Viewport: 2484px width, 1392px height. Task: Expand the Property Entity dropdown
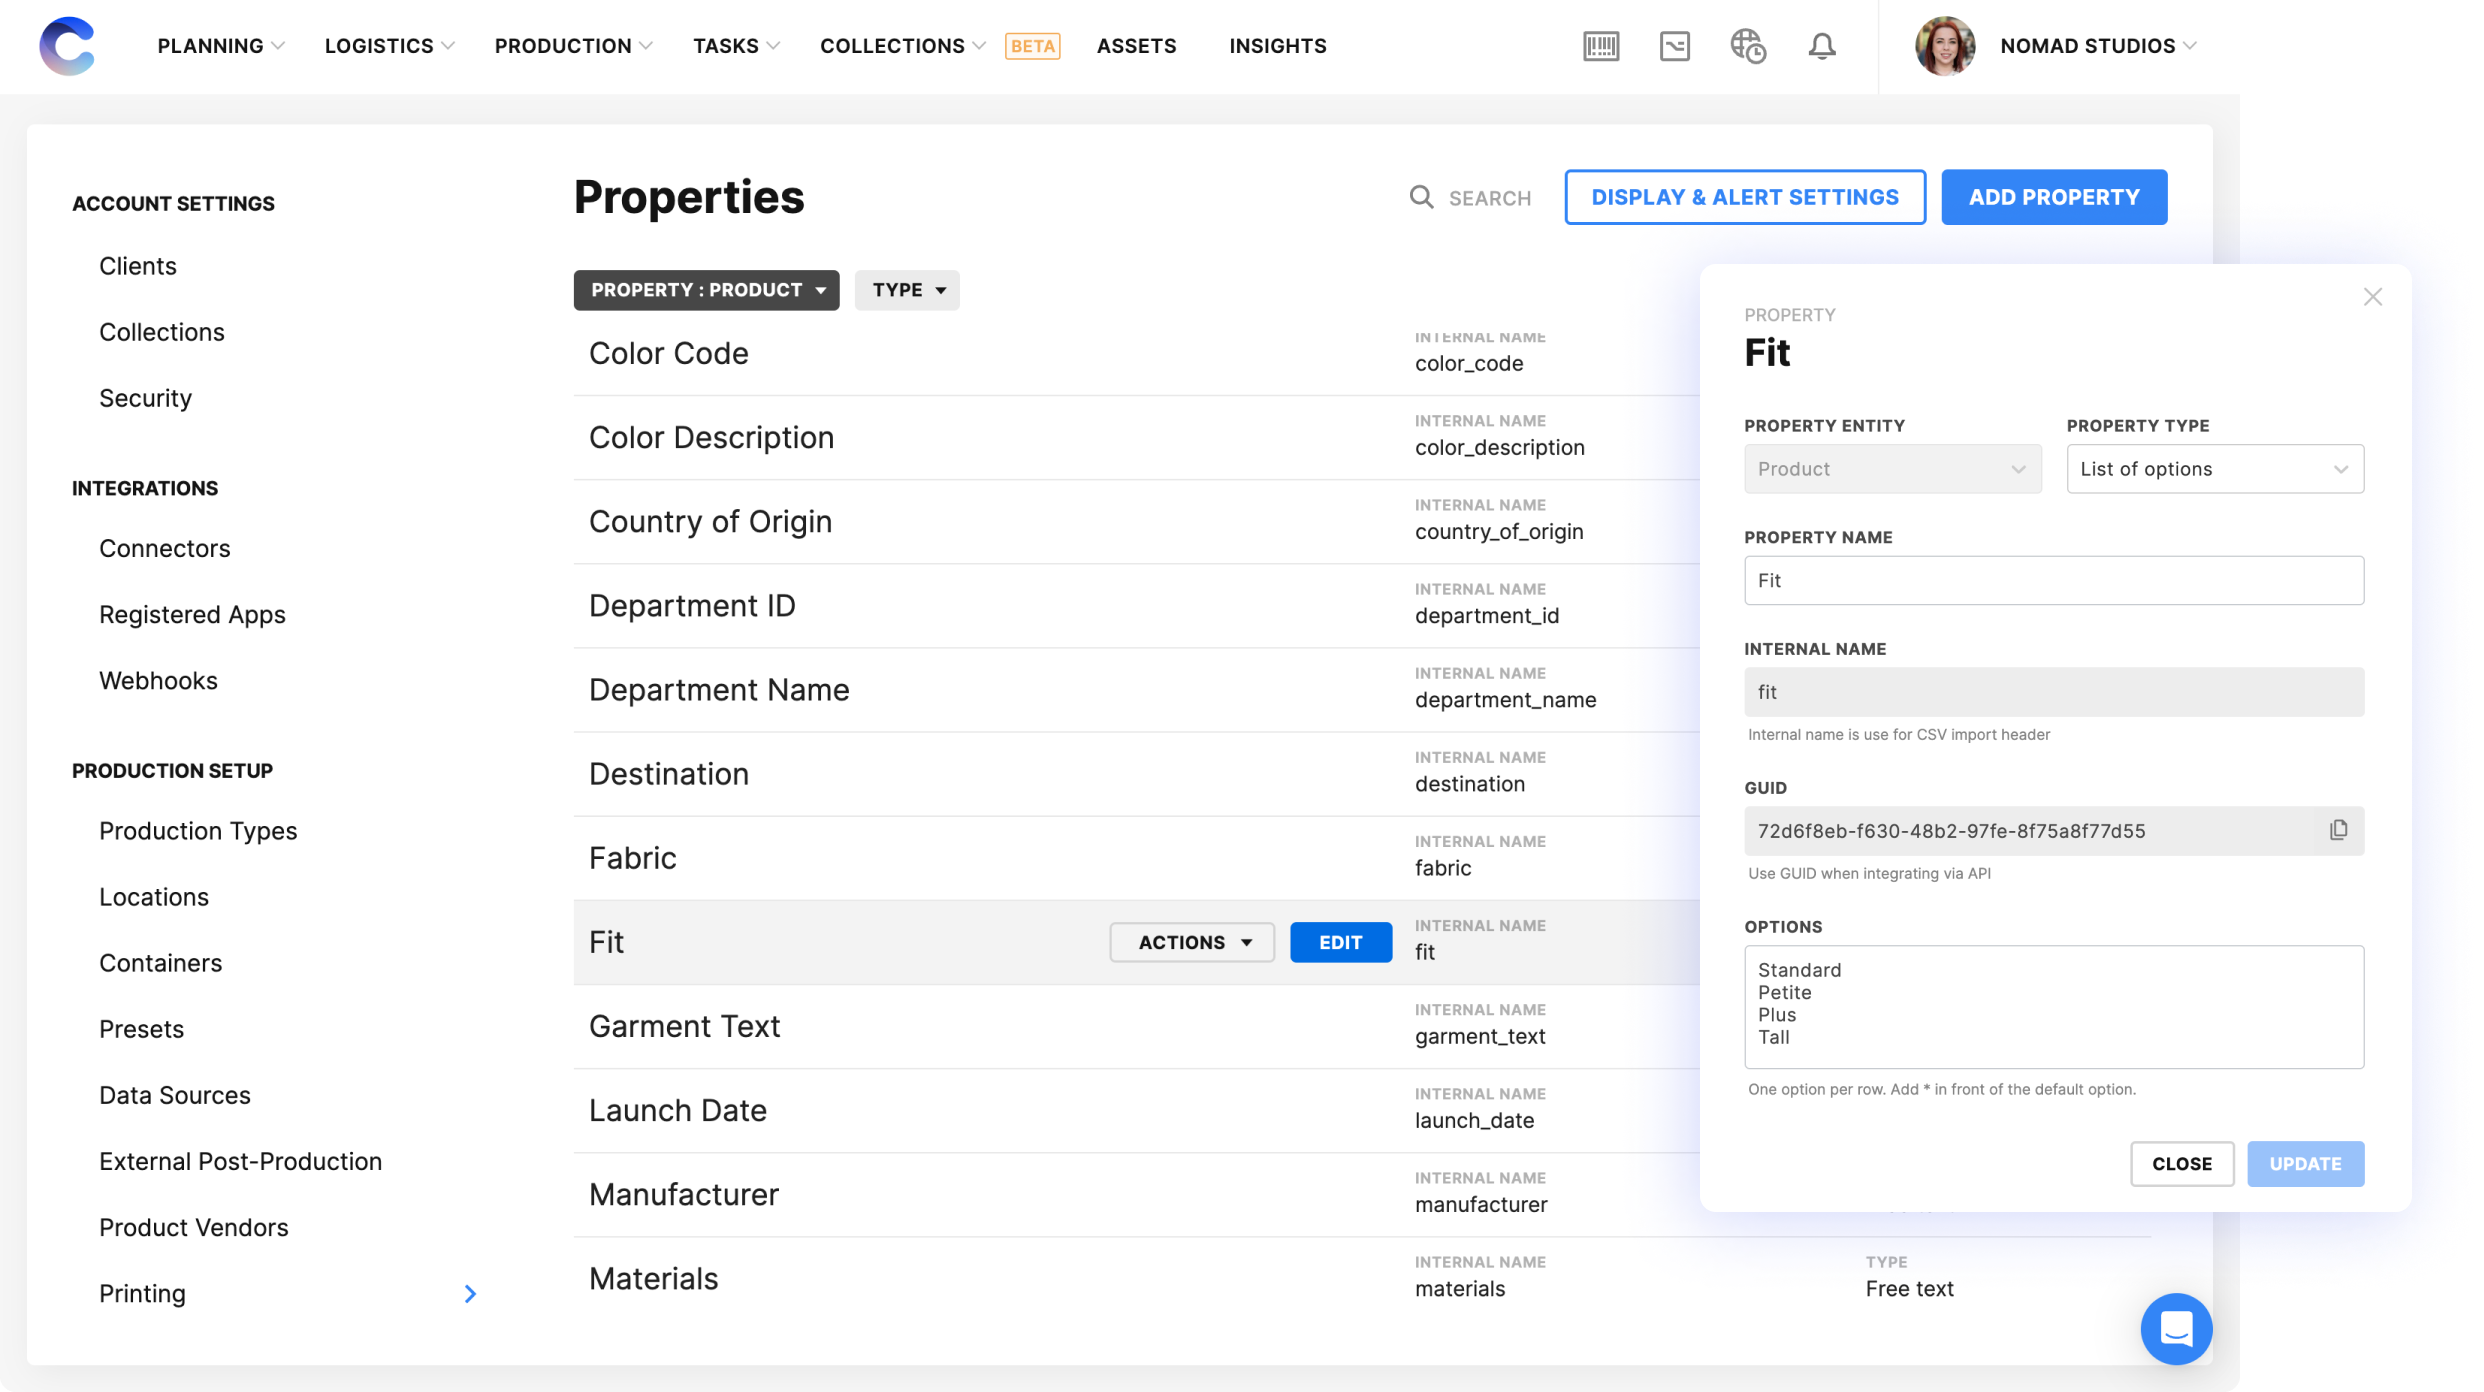pos(1892,468)
